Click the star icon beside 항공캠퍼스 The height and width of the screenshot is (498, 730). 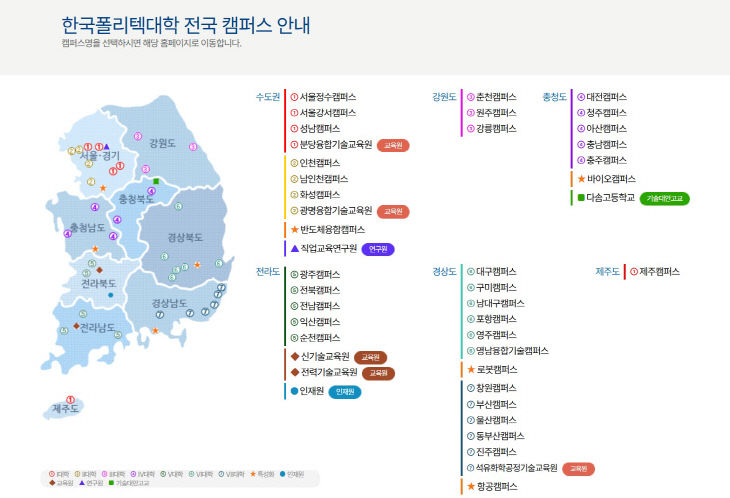point(471,486)
